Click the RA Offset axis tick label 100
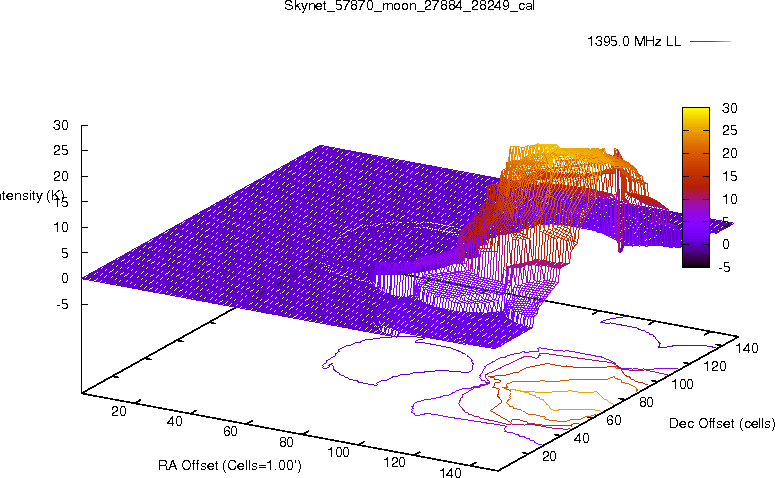The image size is (775, 478). pos(339,452)
